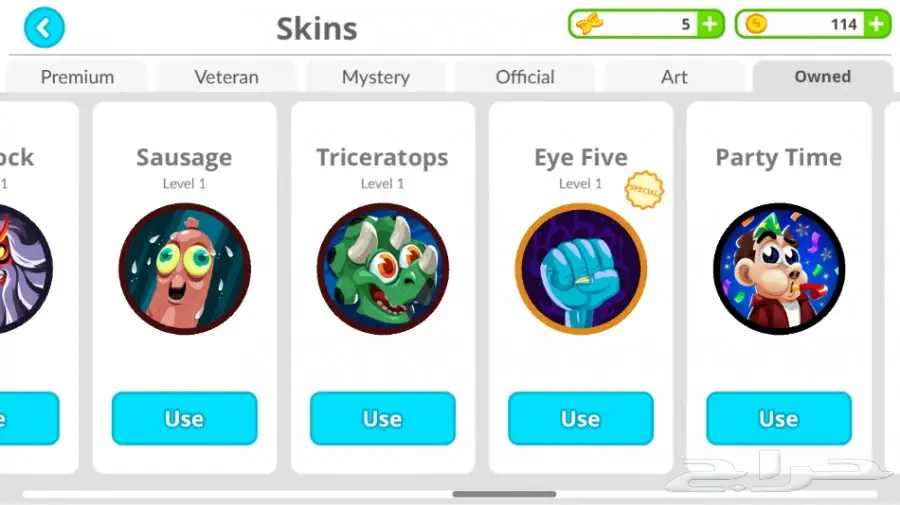Screen dimensions: 900x505
Task: Use the Eye Five skin
Action: point(581,418)
